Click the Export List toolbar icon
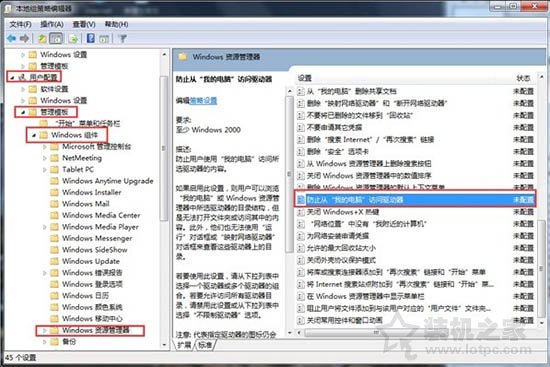 [74, 38]
